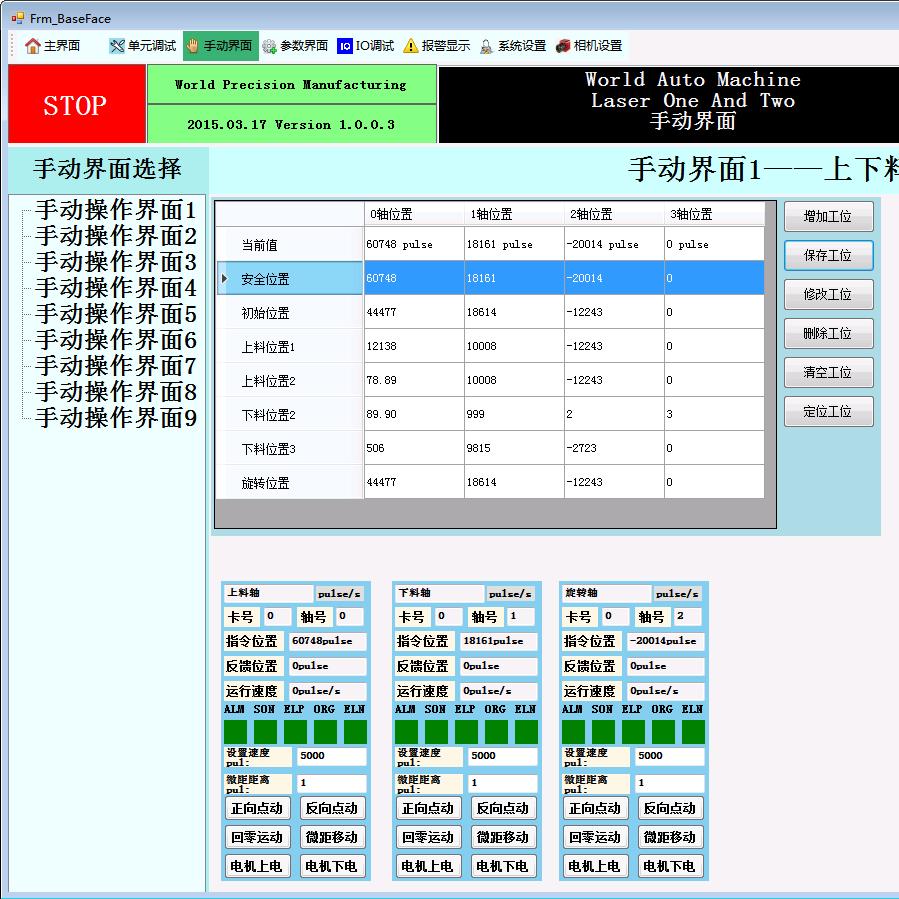899x899 pixels.
Task: Select 手动操作界面5 in the tree
Action: pyautogui.click(x=116, y=314)
